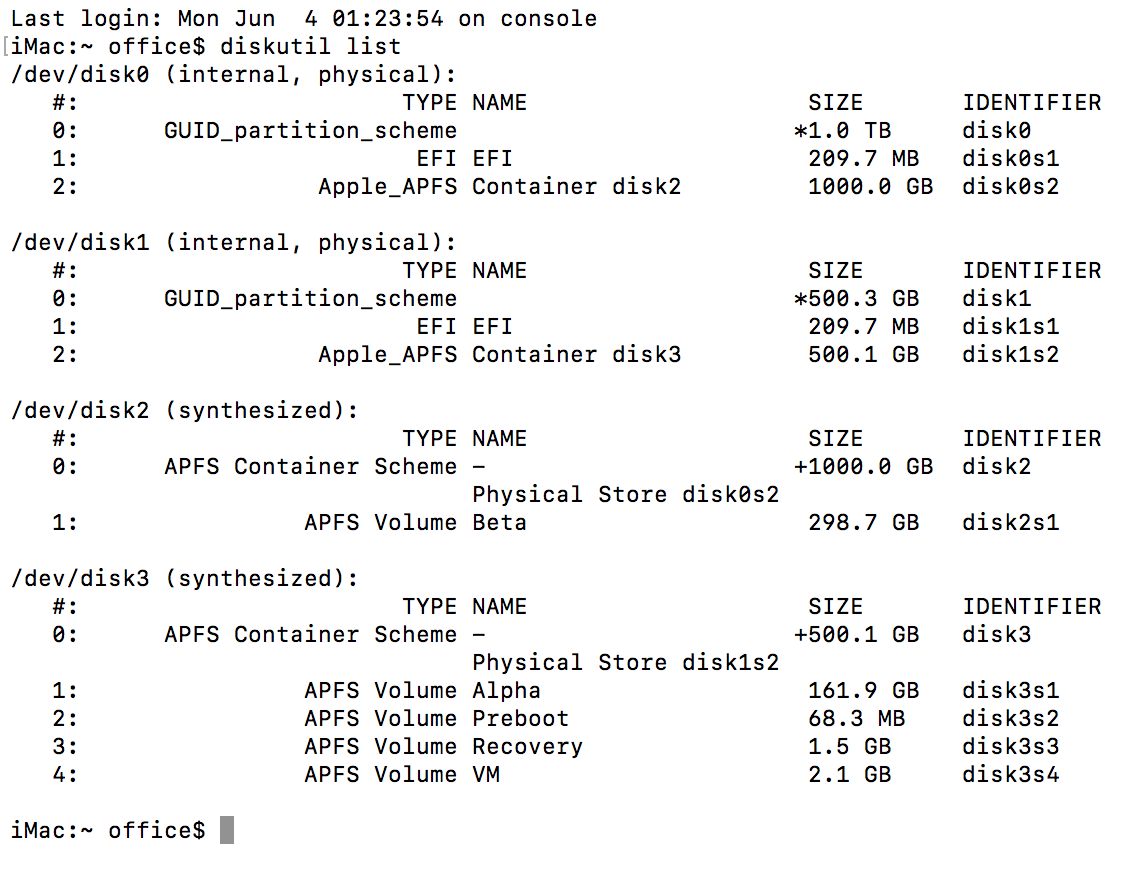Click the /dev/disk0 header line

234,75
